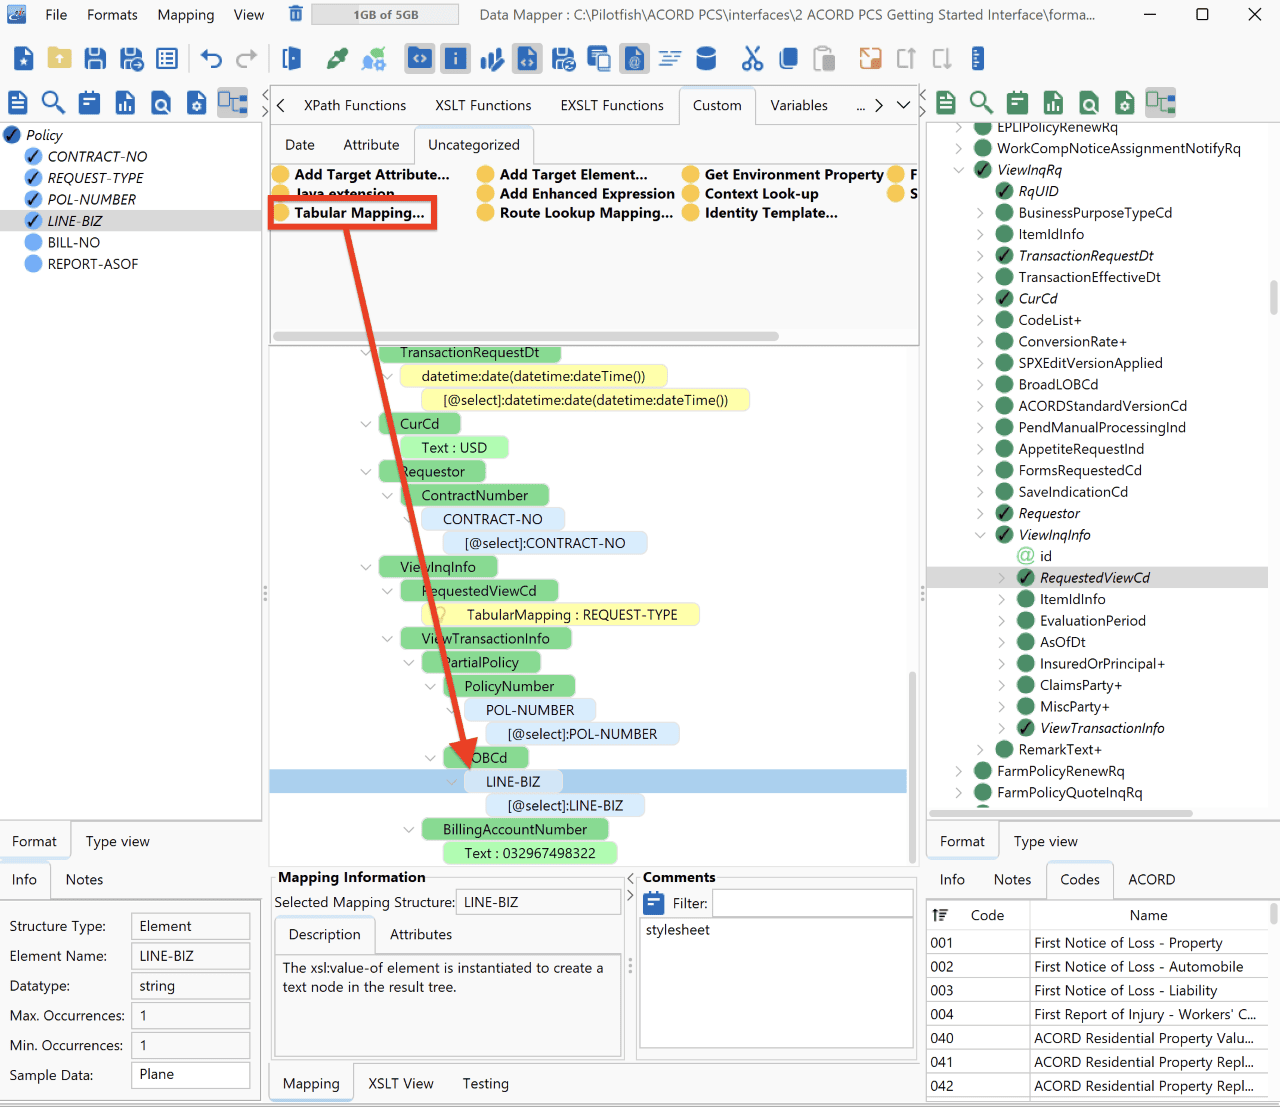Cut the selection with the scissors icon
This screenshot has width=1280, height=1107.
[752, 59]
